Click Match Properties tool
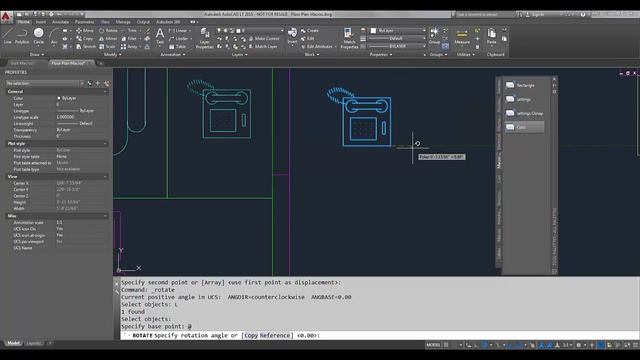The image size is (640, 360). (349, 38)
